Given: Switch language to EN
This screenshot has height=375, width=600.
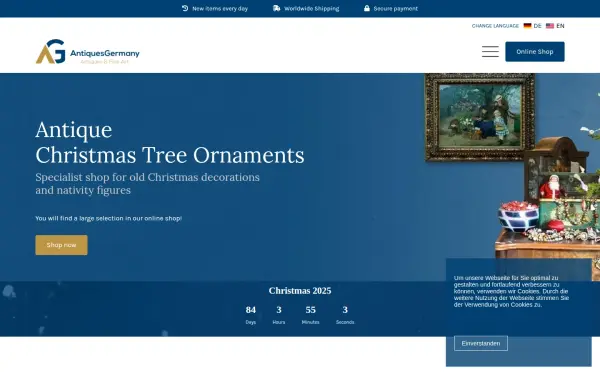Looking at the screenshot, I should click(560, 26).
